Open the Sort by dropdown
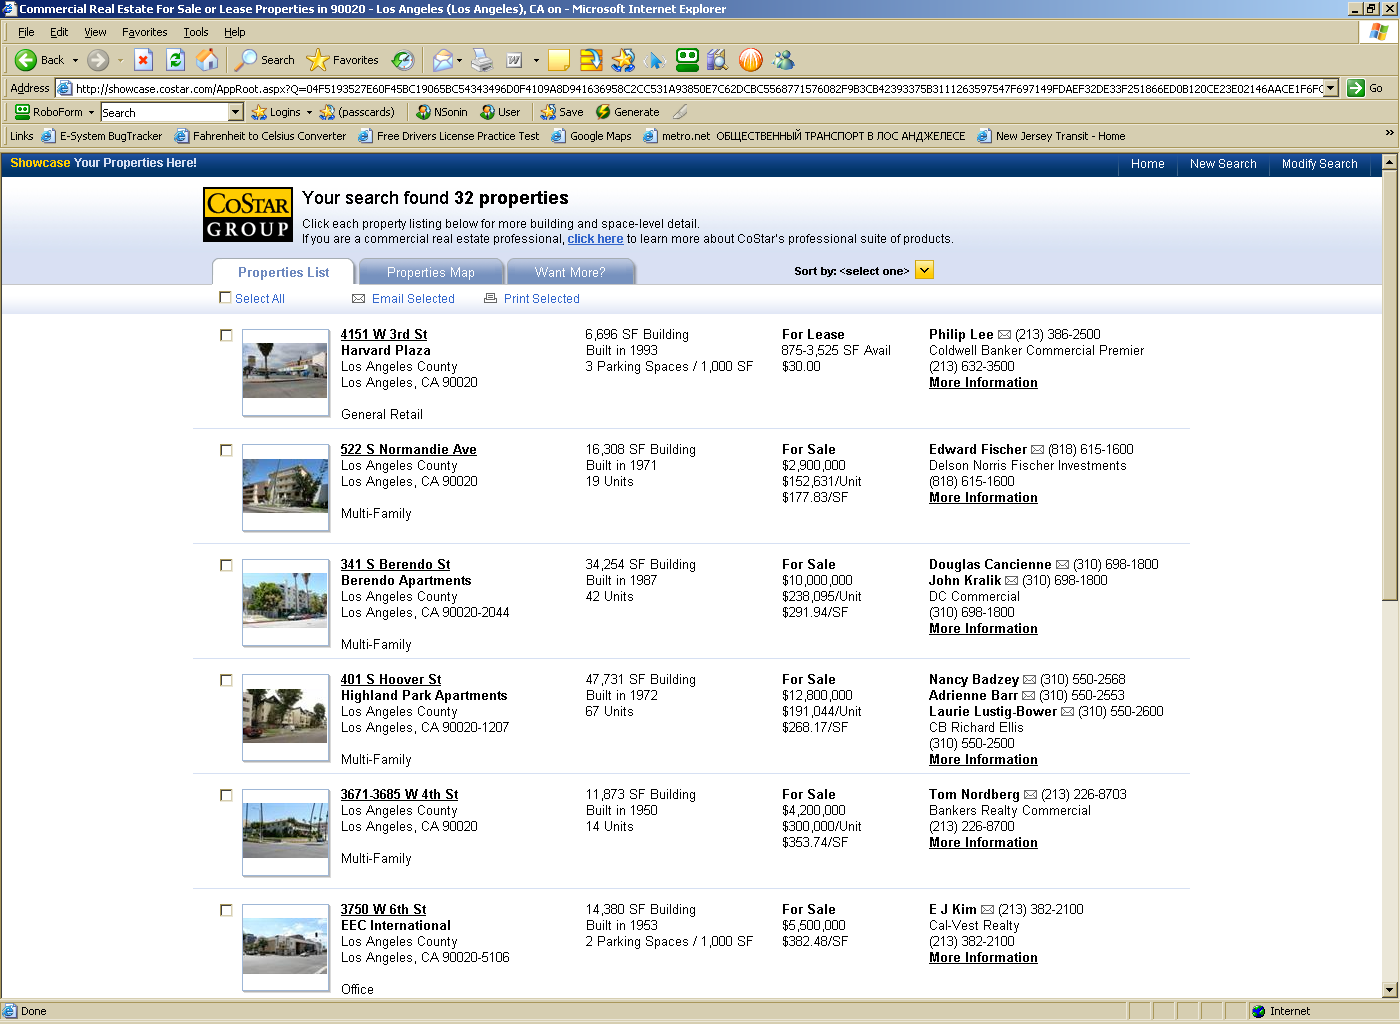The width and height of the screenshot is (1400, 1024). [x=924, y=270]
